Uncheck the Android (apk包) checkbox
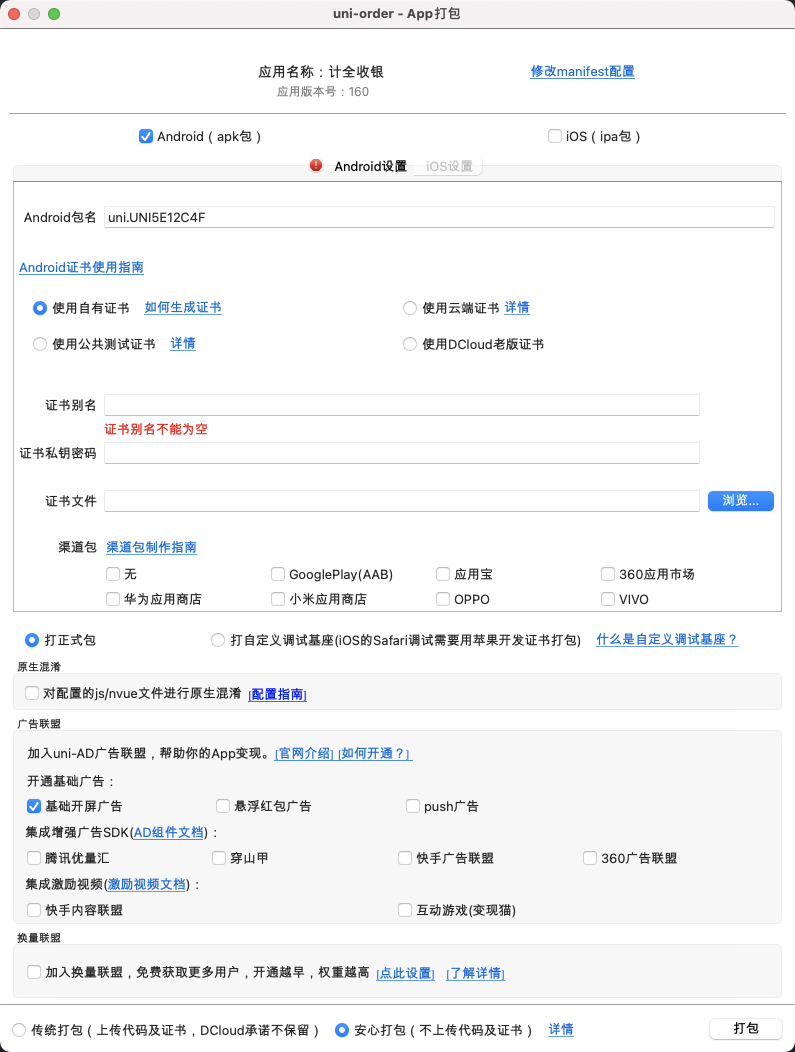Viewport: 795px width, 1052px height. (x=146, y=137)
